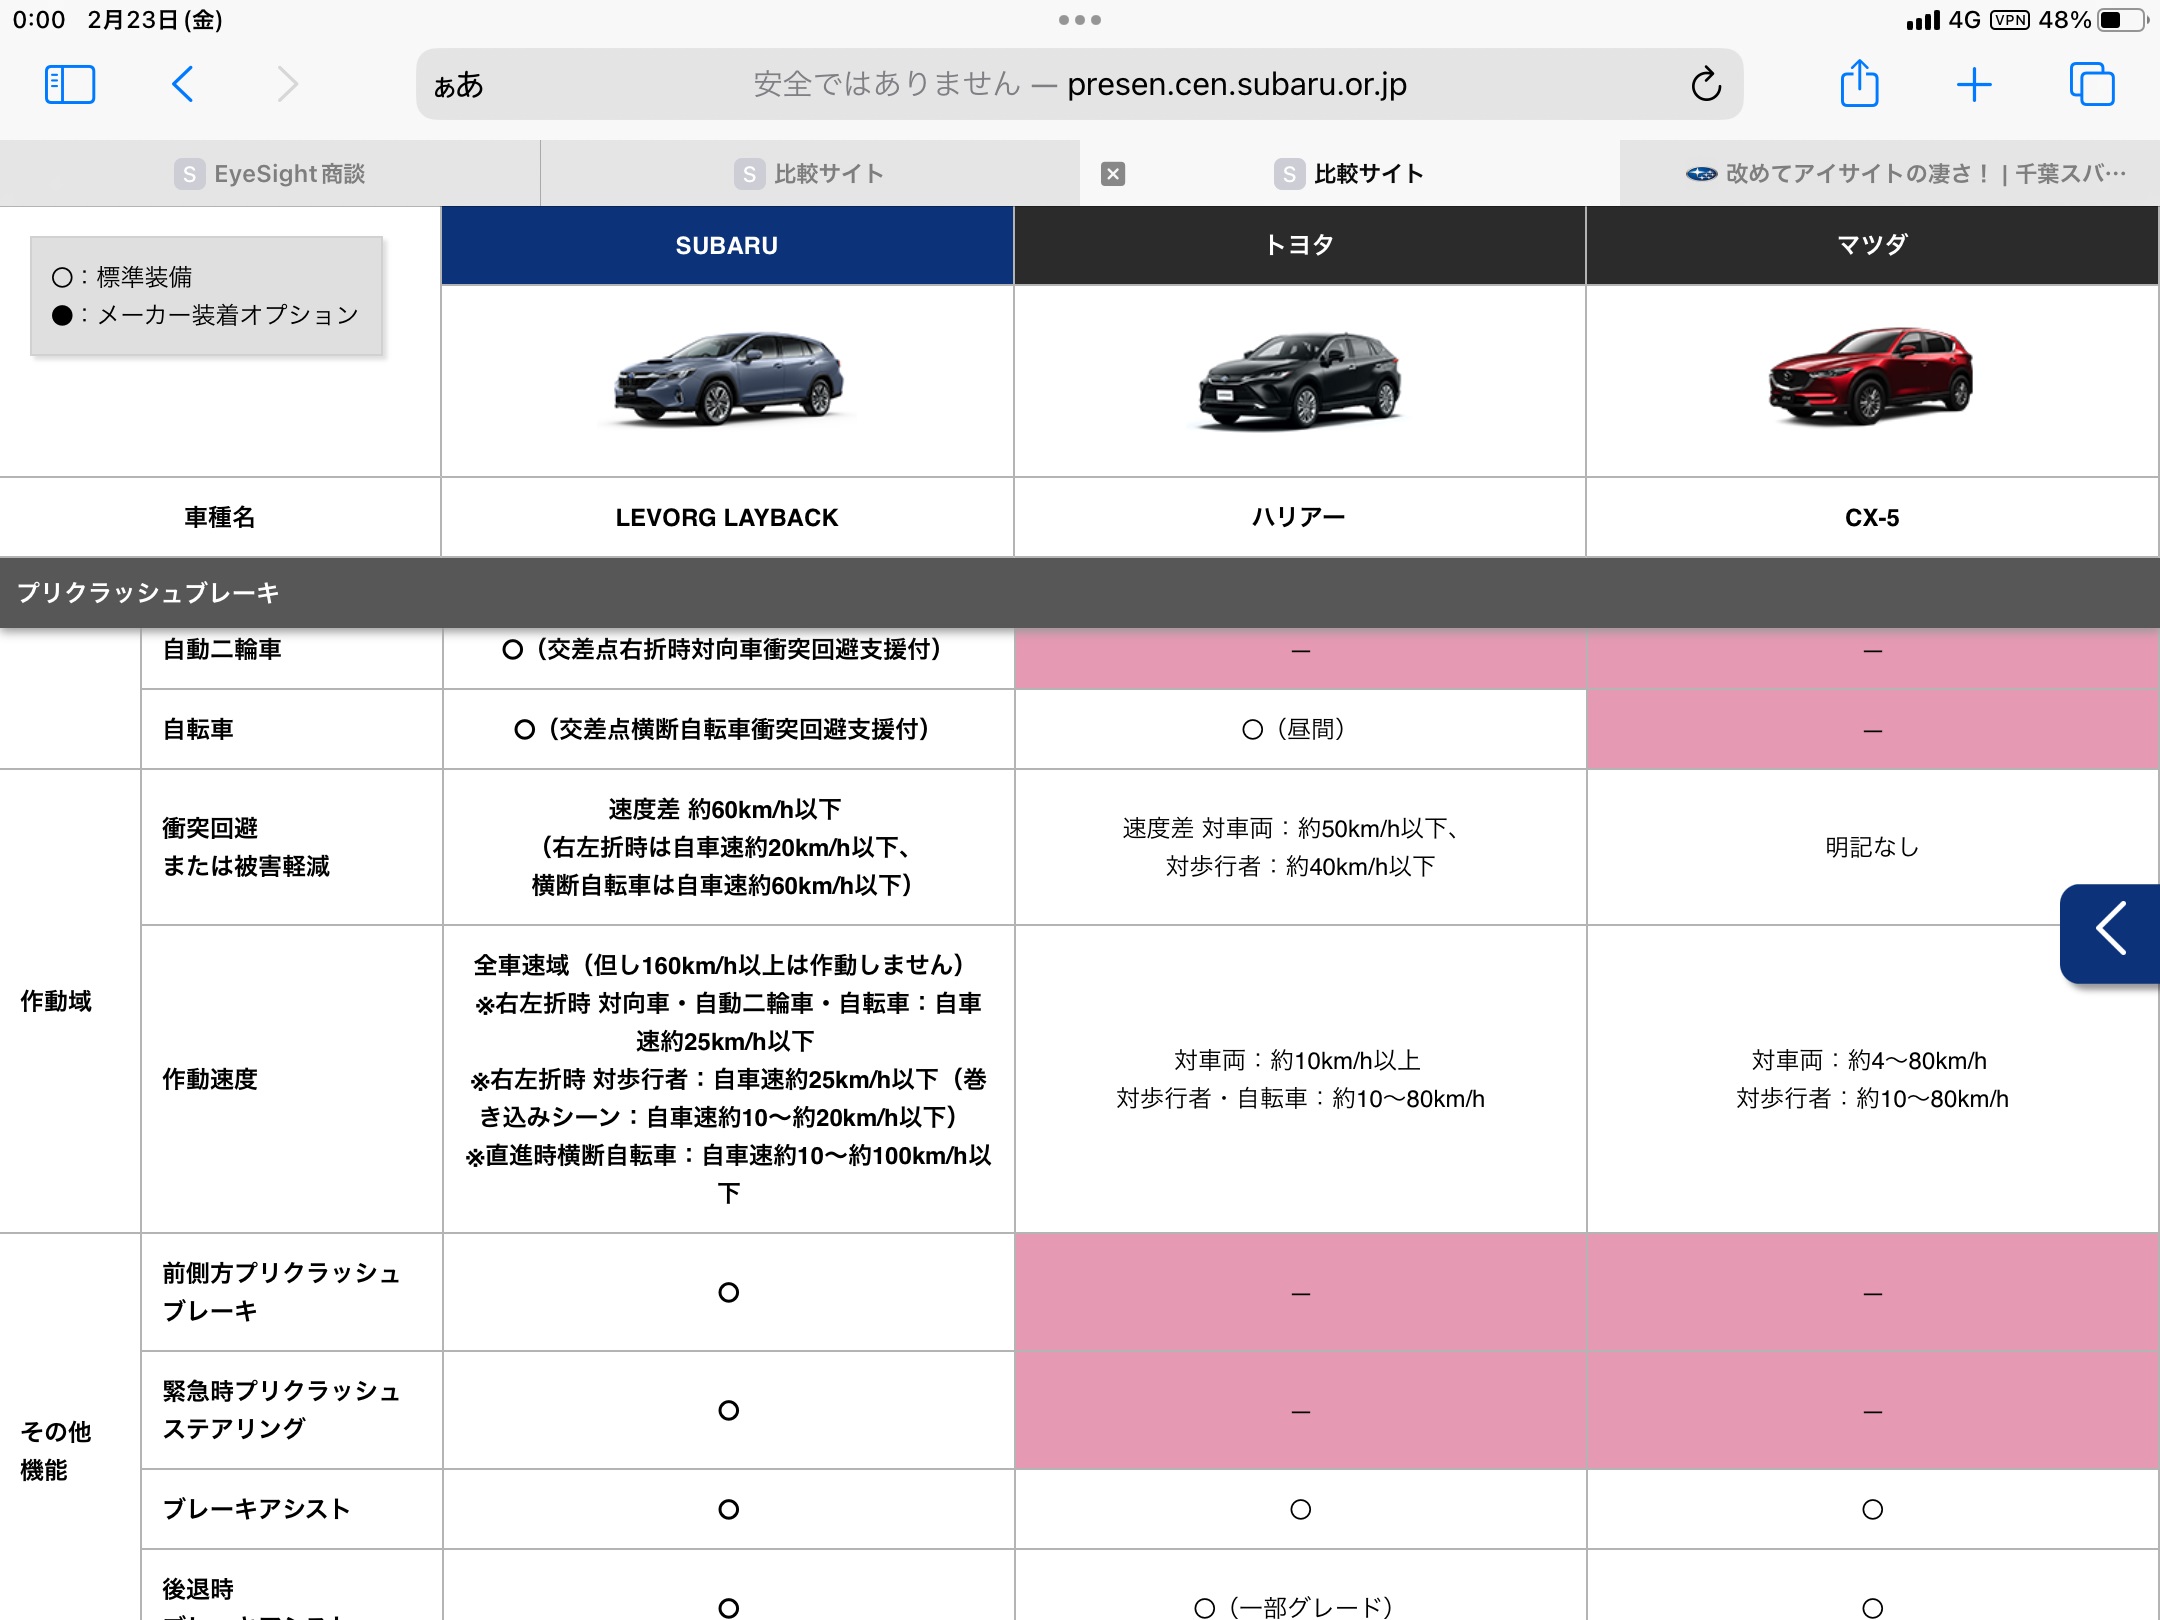This screenshot has height=1620, width=2160.
Task: Click the 車種名 row label
Action: 220,517
